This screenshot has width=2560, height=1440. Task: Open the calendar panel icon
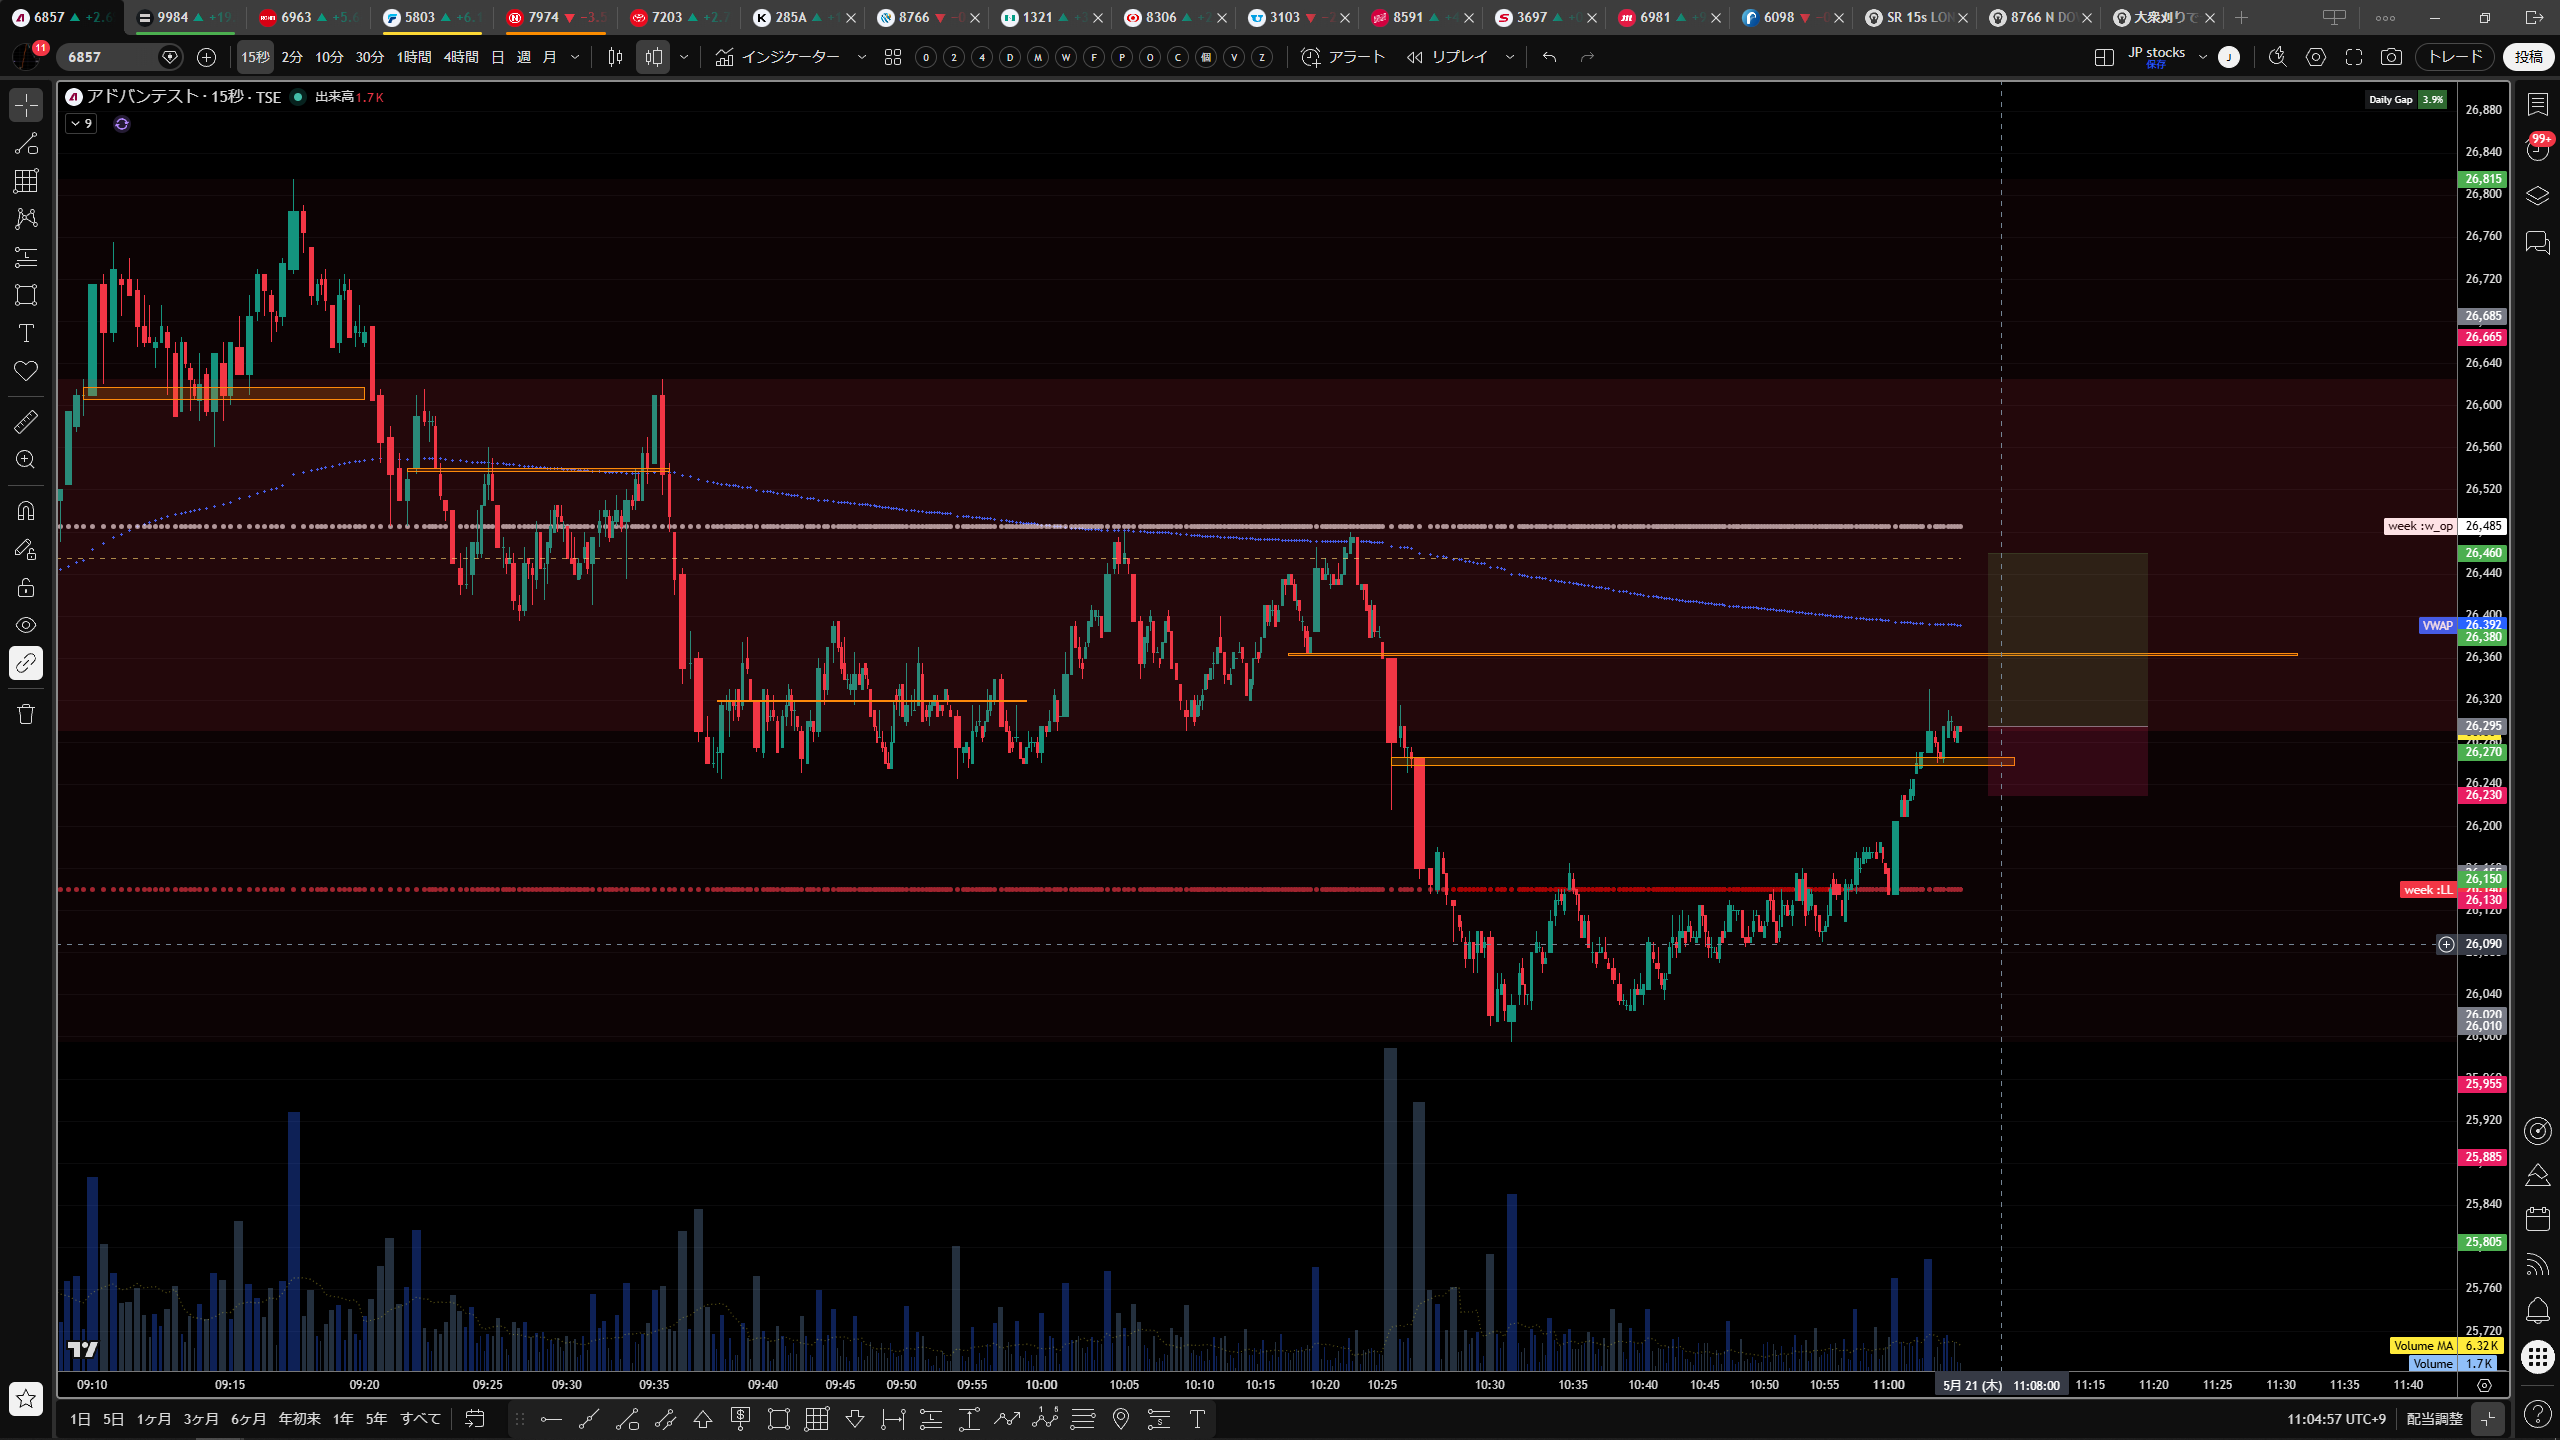[x=2537, y=1218]
